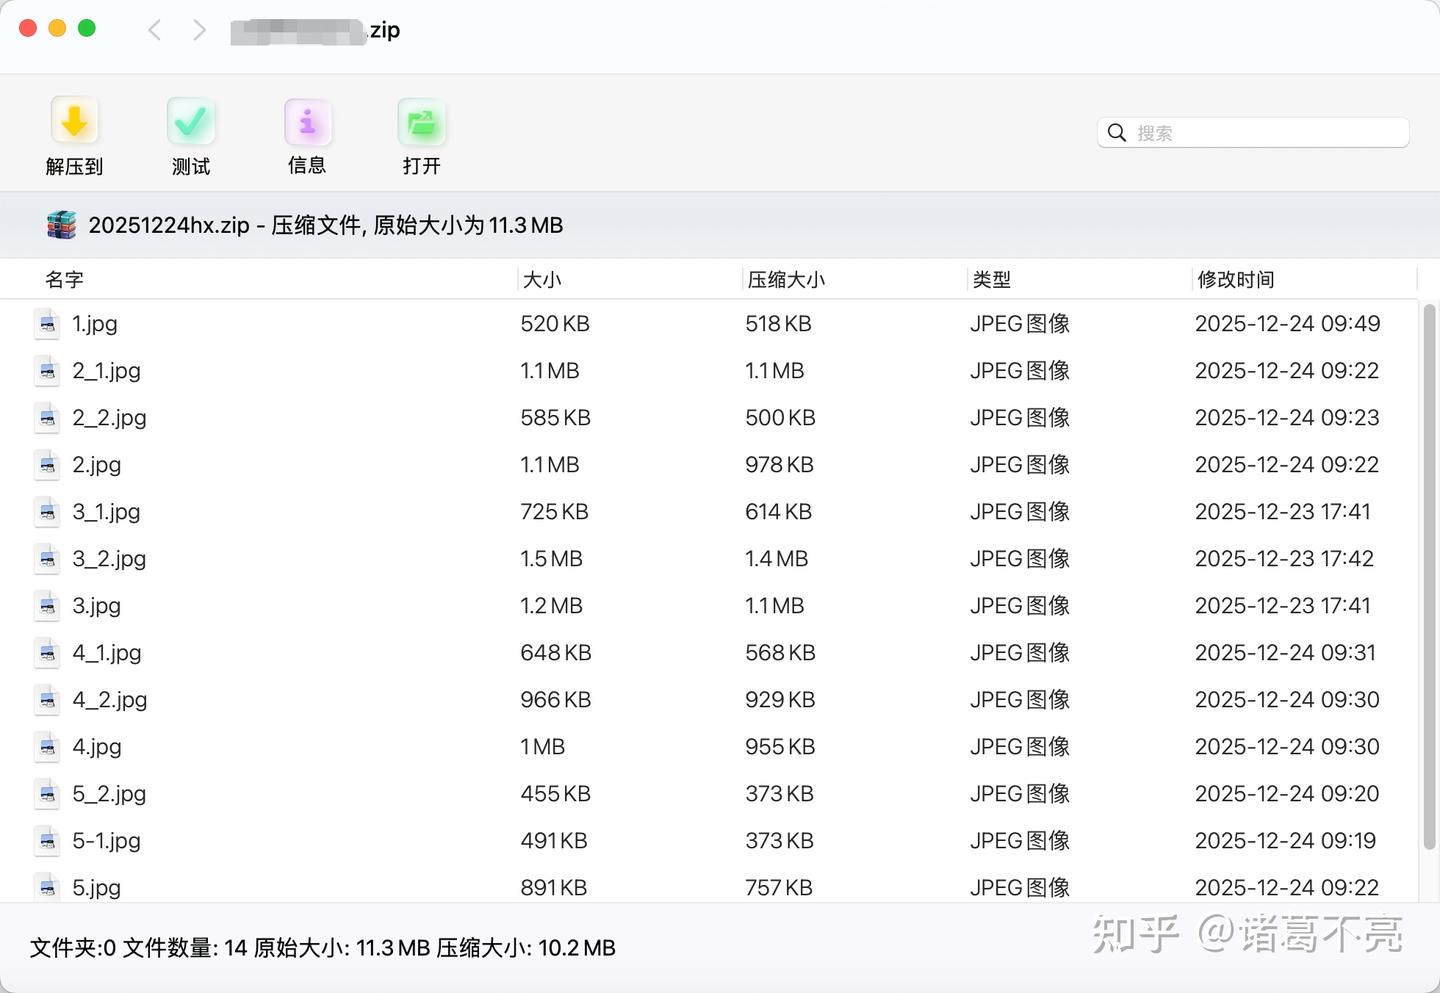The height and width of the screenshot is (993, 1440).
Task: Click the file icon of 2.jpg
Action: [x=47, y=465]
